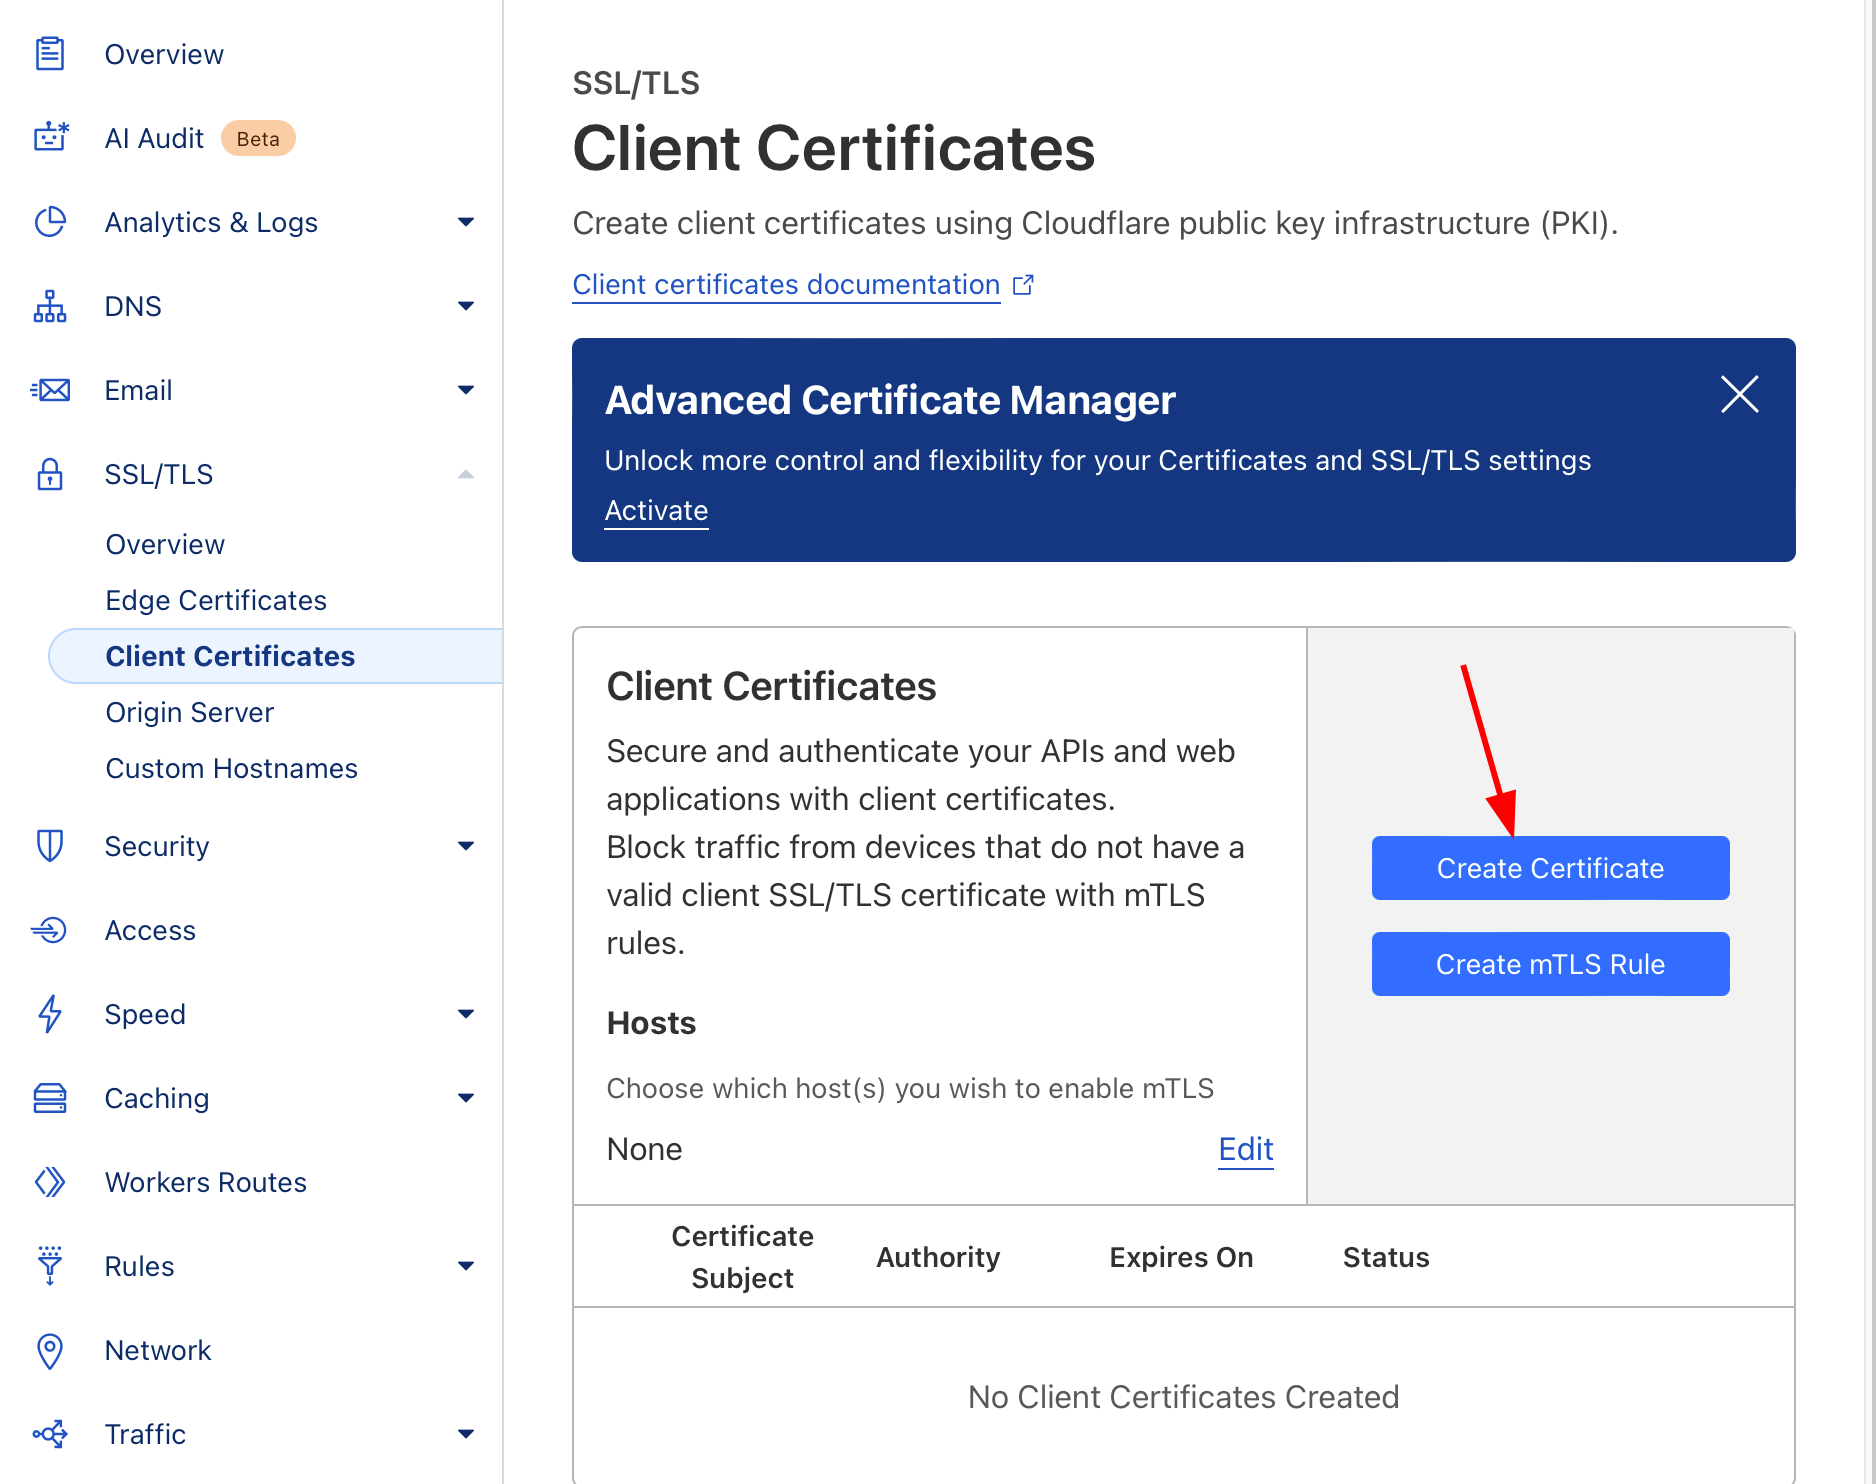Click the Email envelope icon

click(50, 390)
